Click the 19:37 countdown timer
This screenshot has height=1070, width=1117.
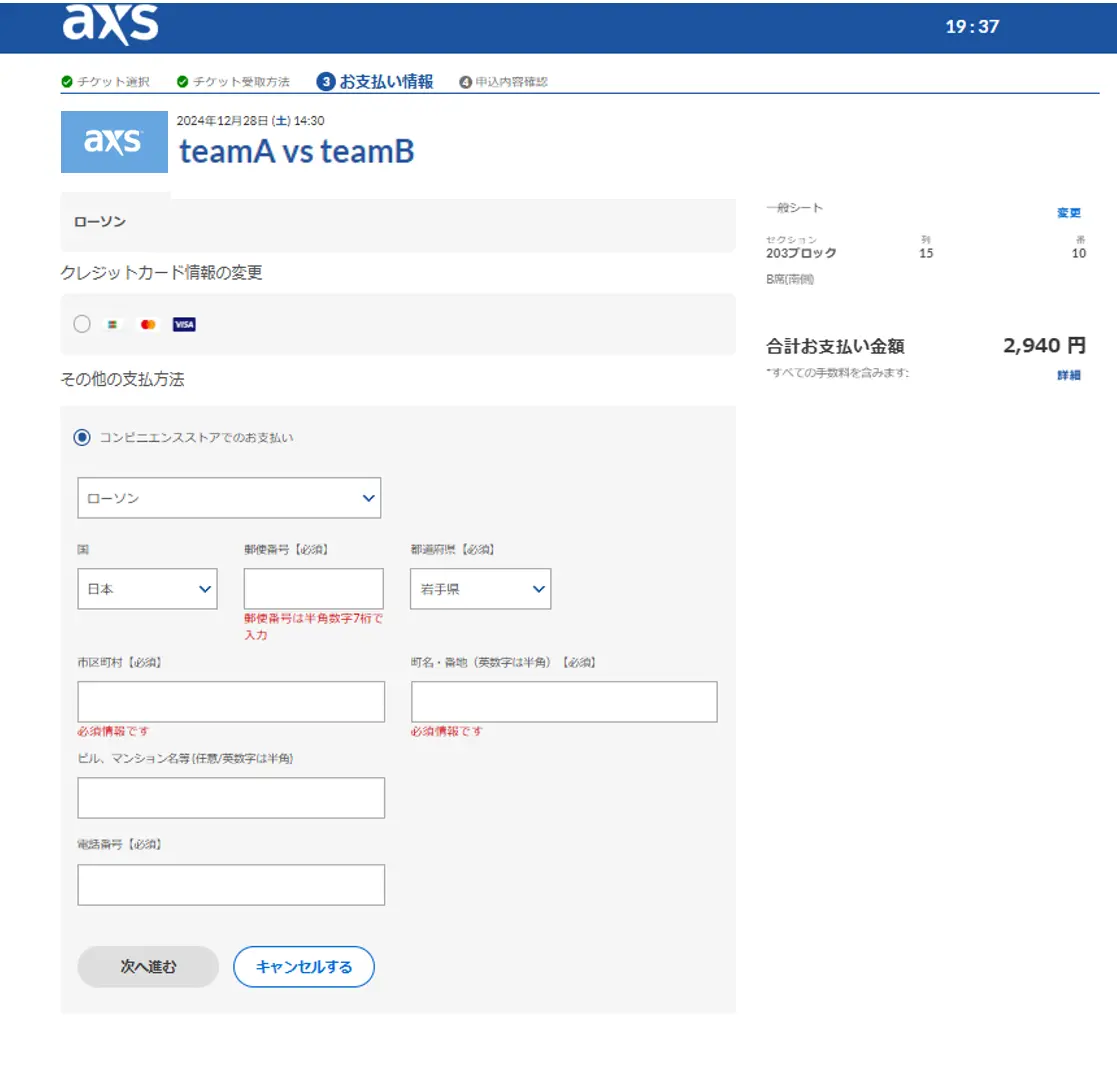pyautogui.click(x=972, y=26)
